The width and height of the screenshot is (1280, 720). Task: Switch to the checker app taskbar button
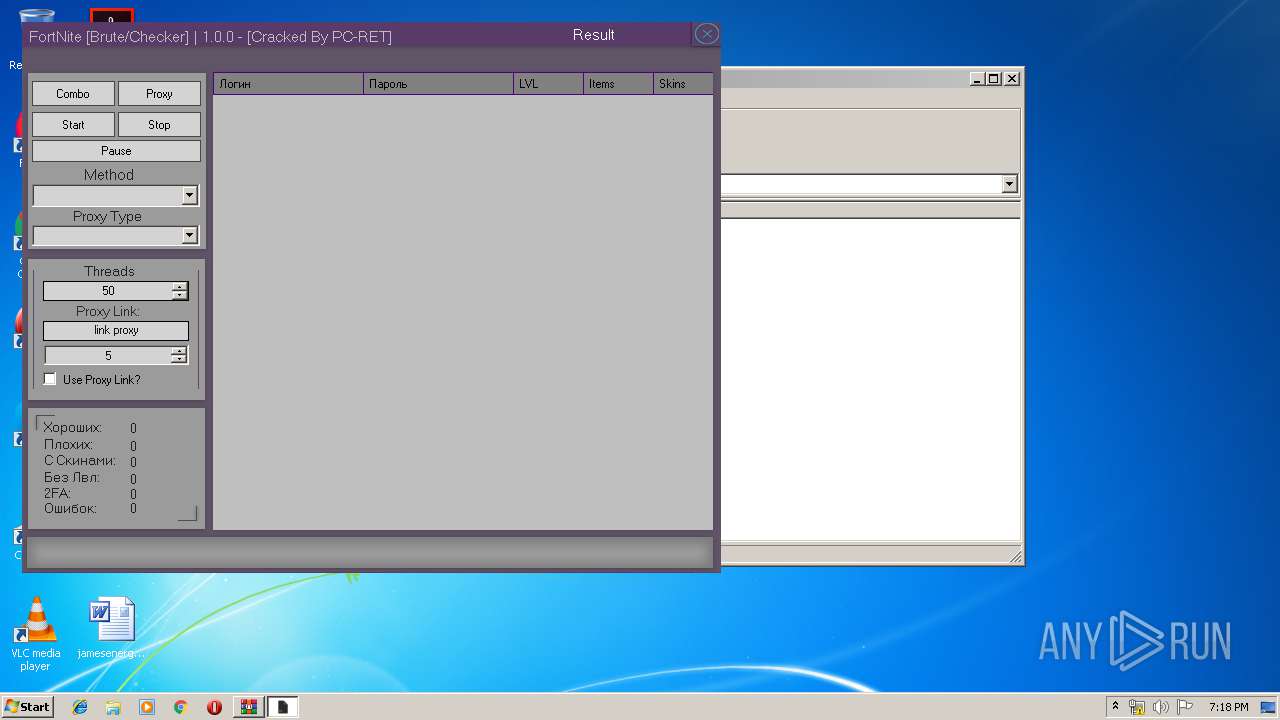tap(282, 707)
